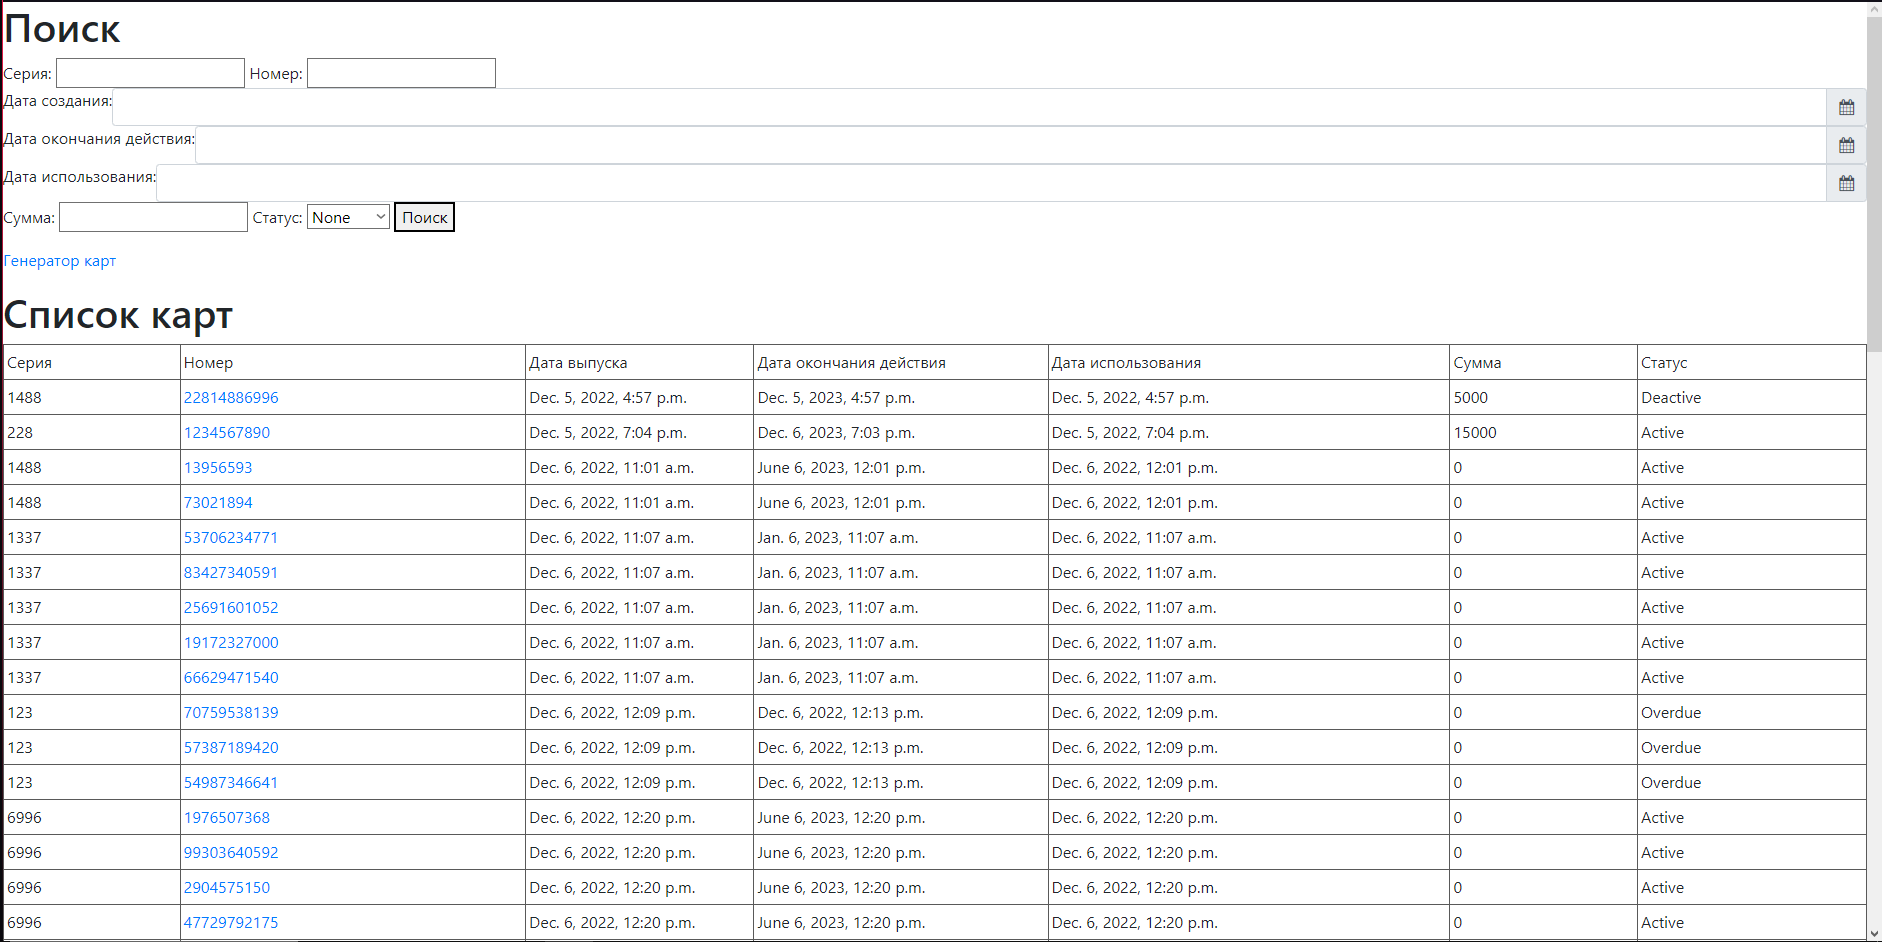Focus the Серия input field
The image size is (1882, 942).
(x=150, y=73)
